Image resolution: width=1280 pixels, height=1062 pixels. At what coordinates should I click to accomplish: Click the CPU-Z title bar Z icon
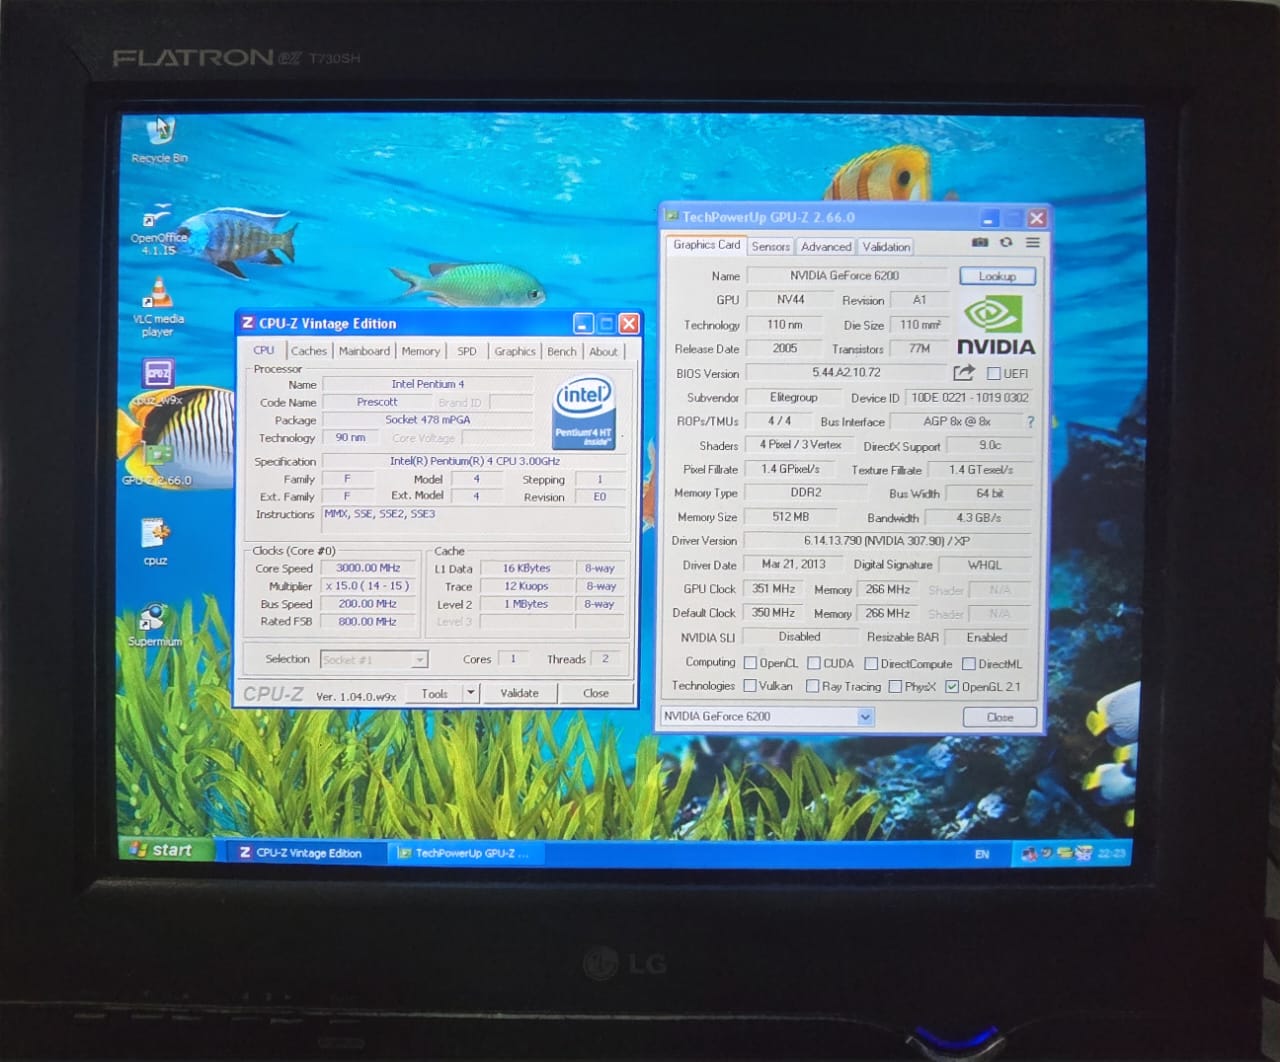pyautogui.click(x=248, y=323)
